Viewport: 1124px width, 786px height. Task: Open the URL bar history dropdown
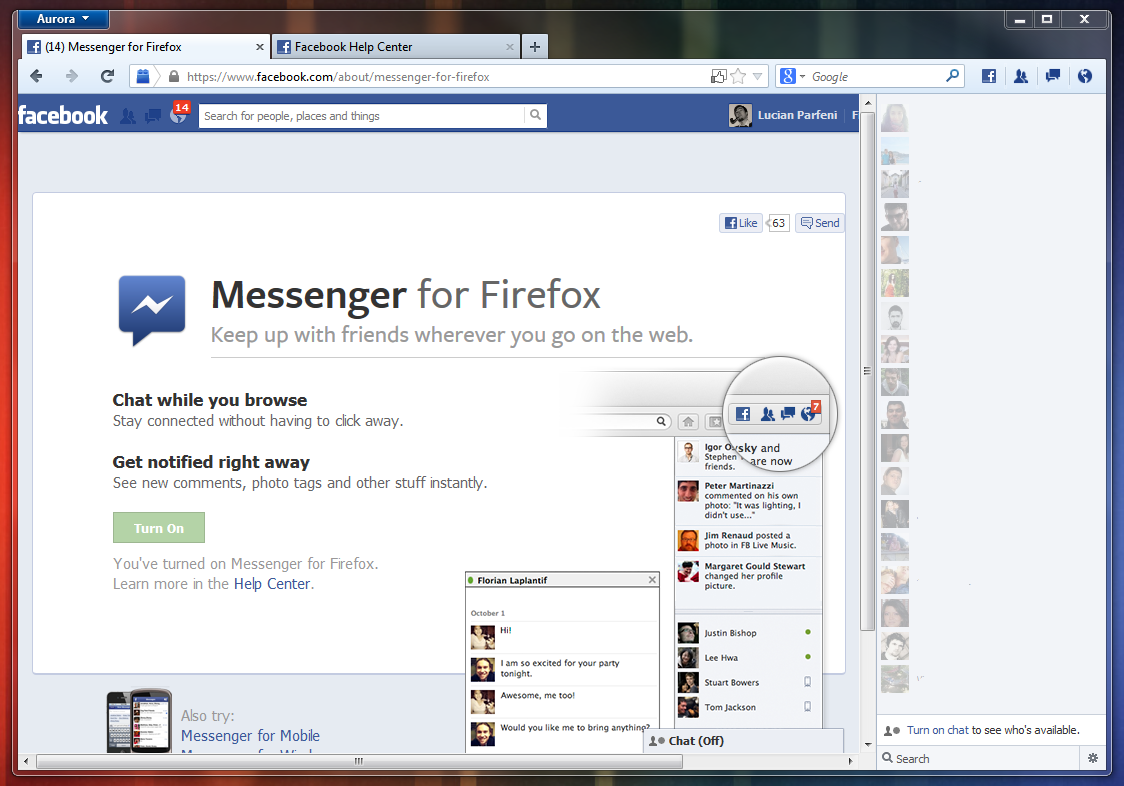pos(758,76)
